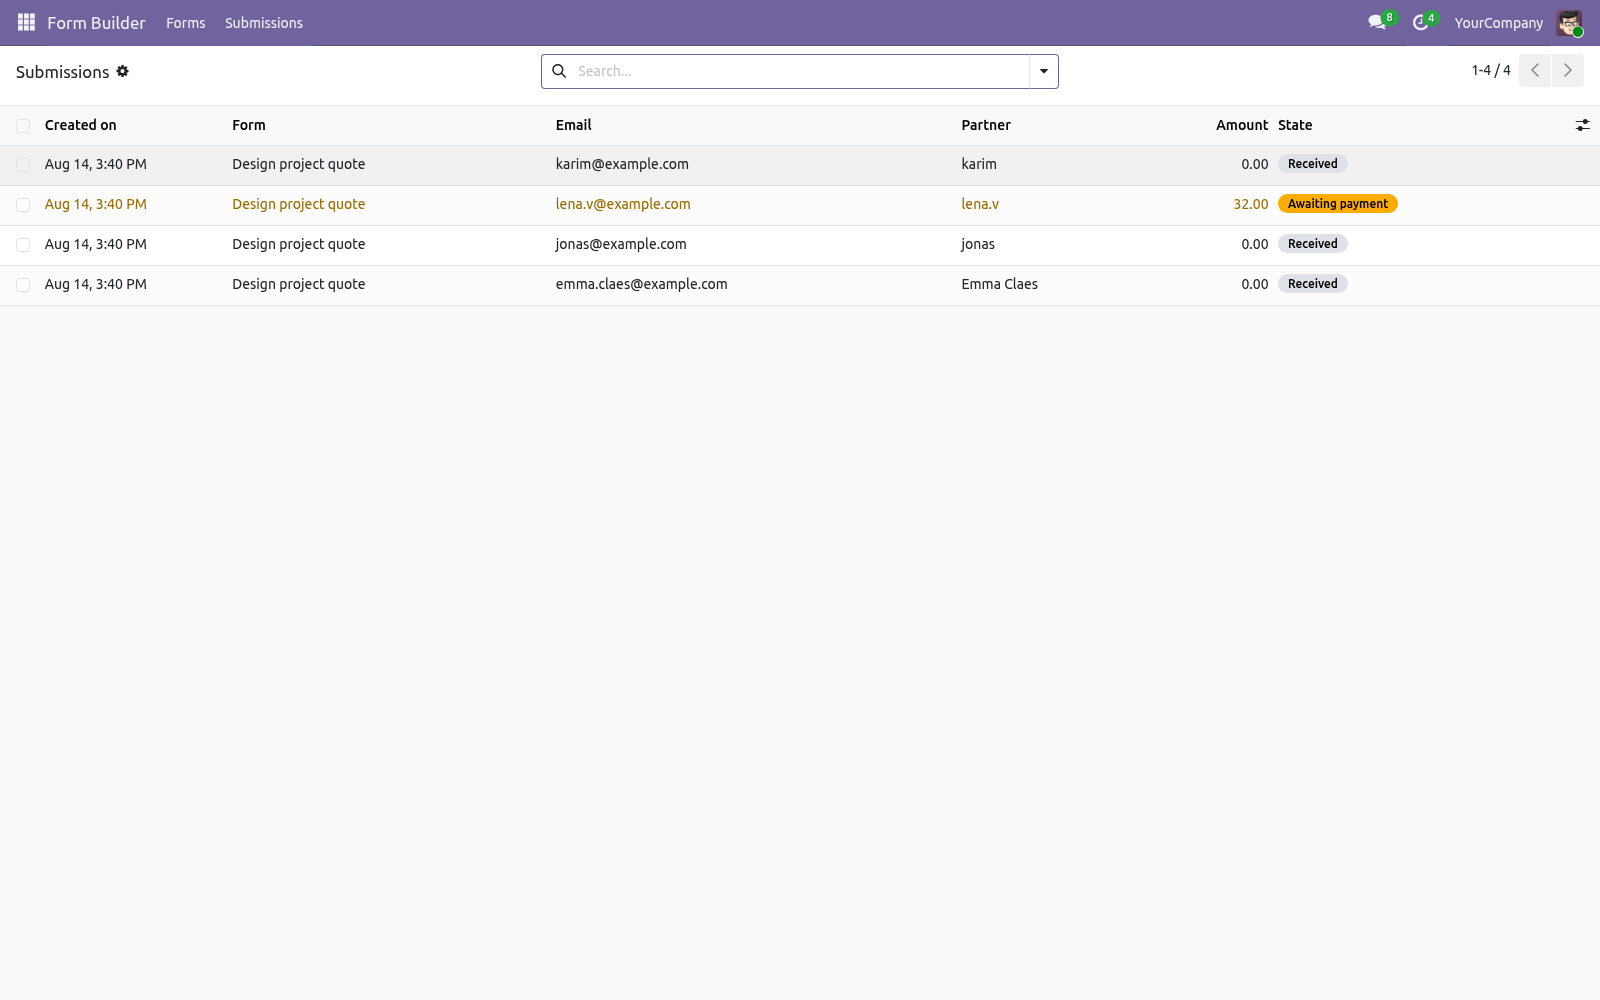Open the apps grid menu icon
Screen dimensions: 1600x1000
[26, 22]
